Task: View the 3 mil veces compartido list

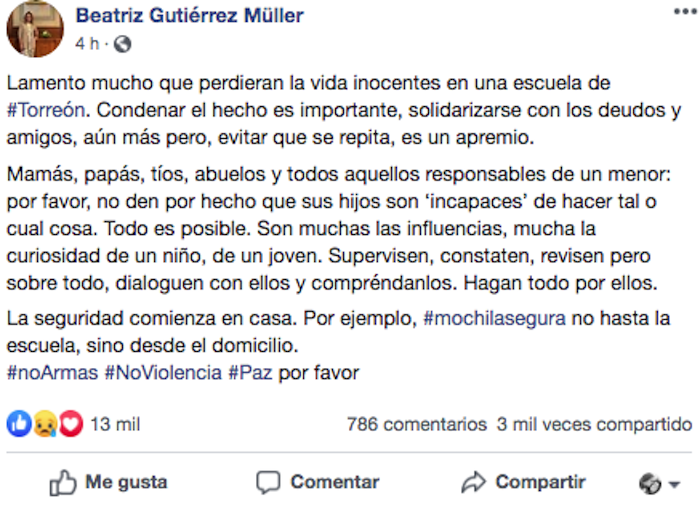Action: coord(594,424)
